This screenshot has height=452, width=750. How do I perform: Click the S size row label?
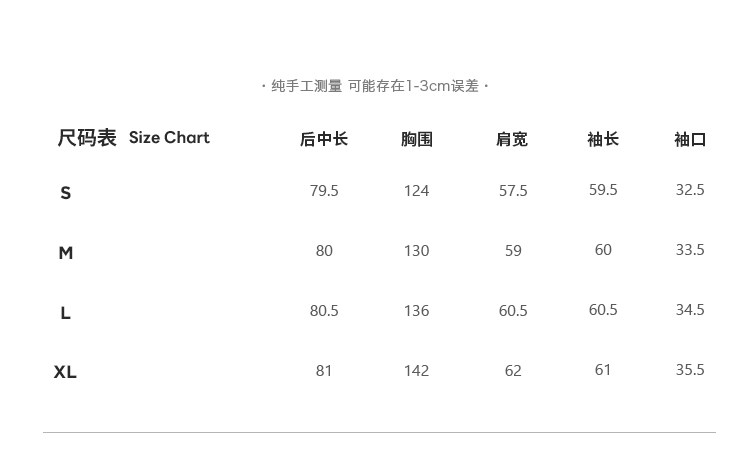tap(66, 193)
